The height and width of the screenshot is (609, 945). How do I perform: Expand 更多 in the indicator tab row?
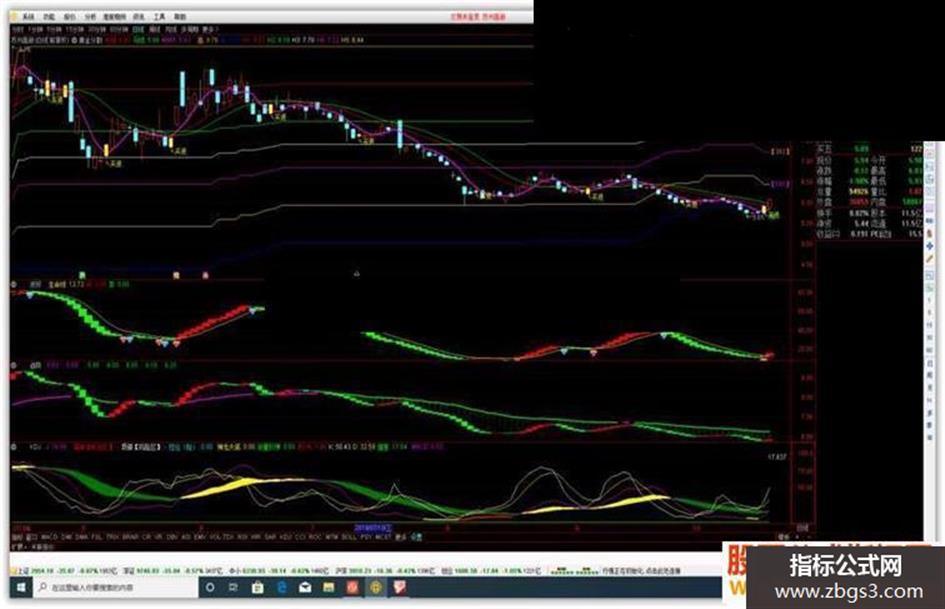[x=401, y=536]
